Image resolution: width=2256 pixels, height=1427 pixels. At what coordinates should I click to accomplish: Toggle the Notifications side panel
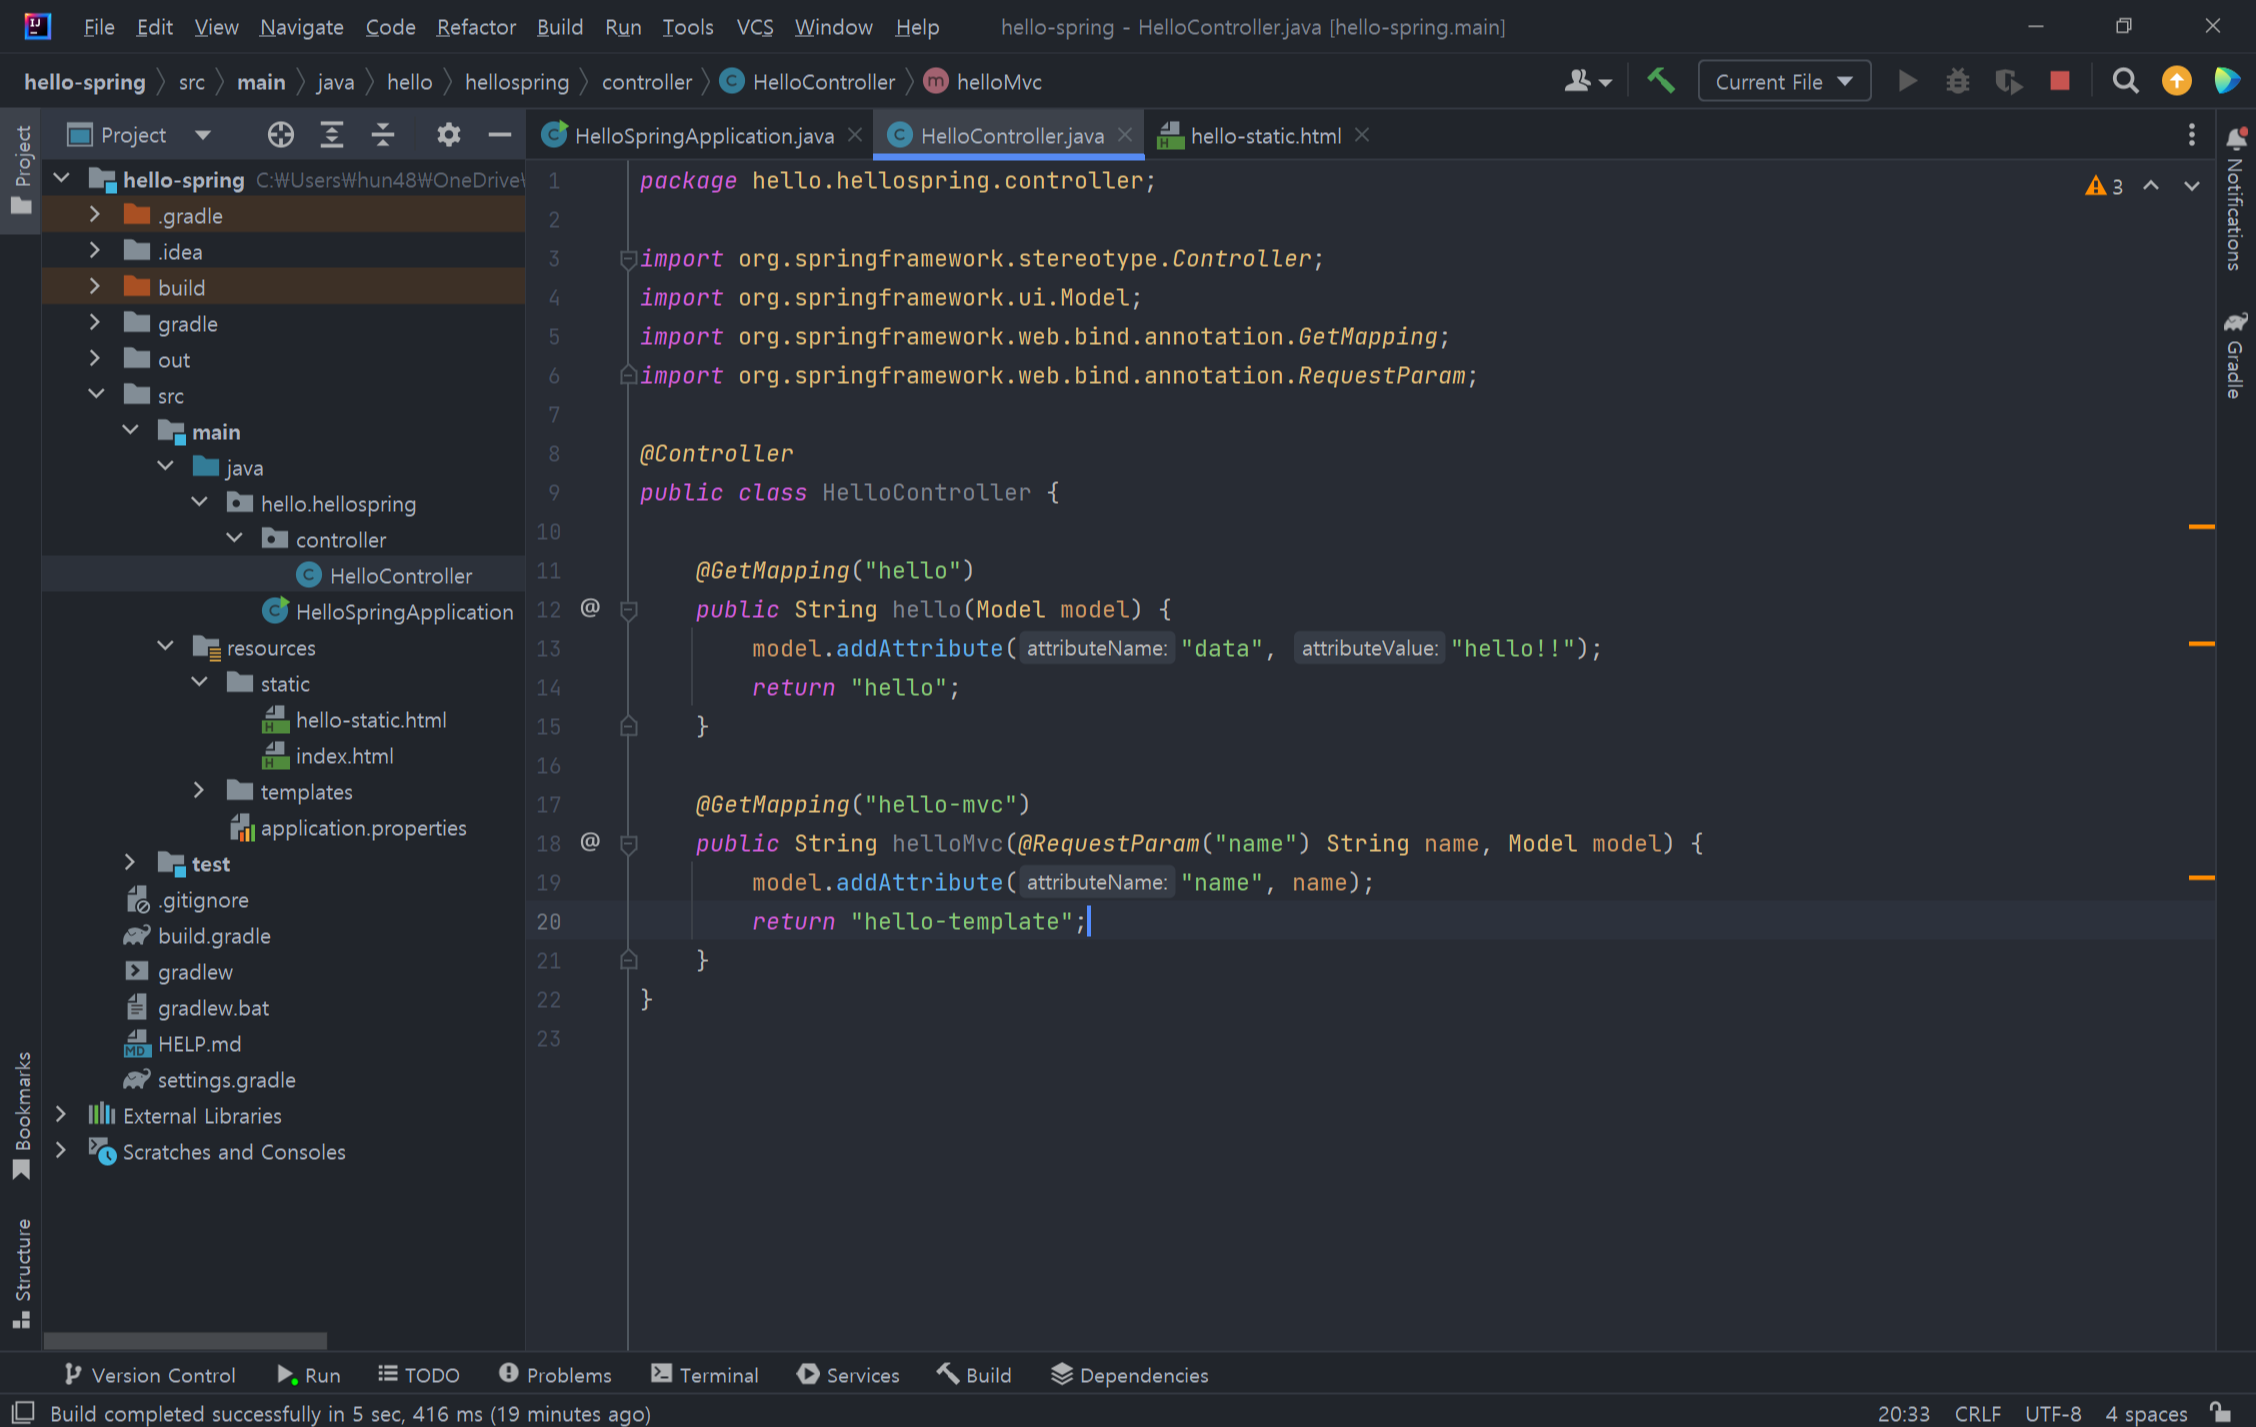tap(2235, 200)
